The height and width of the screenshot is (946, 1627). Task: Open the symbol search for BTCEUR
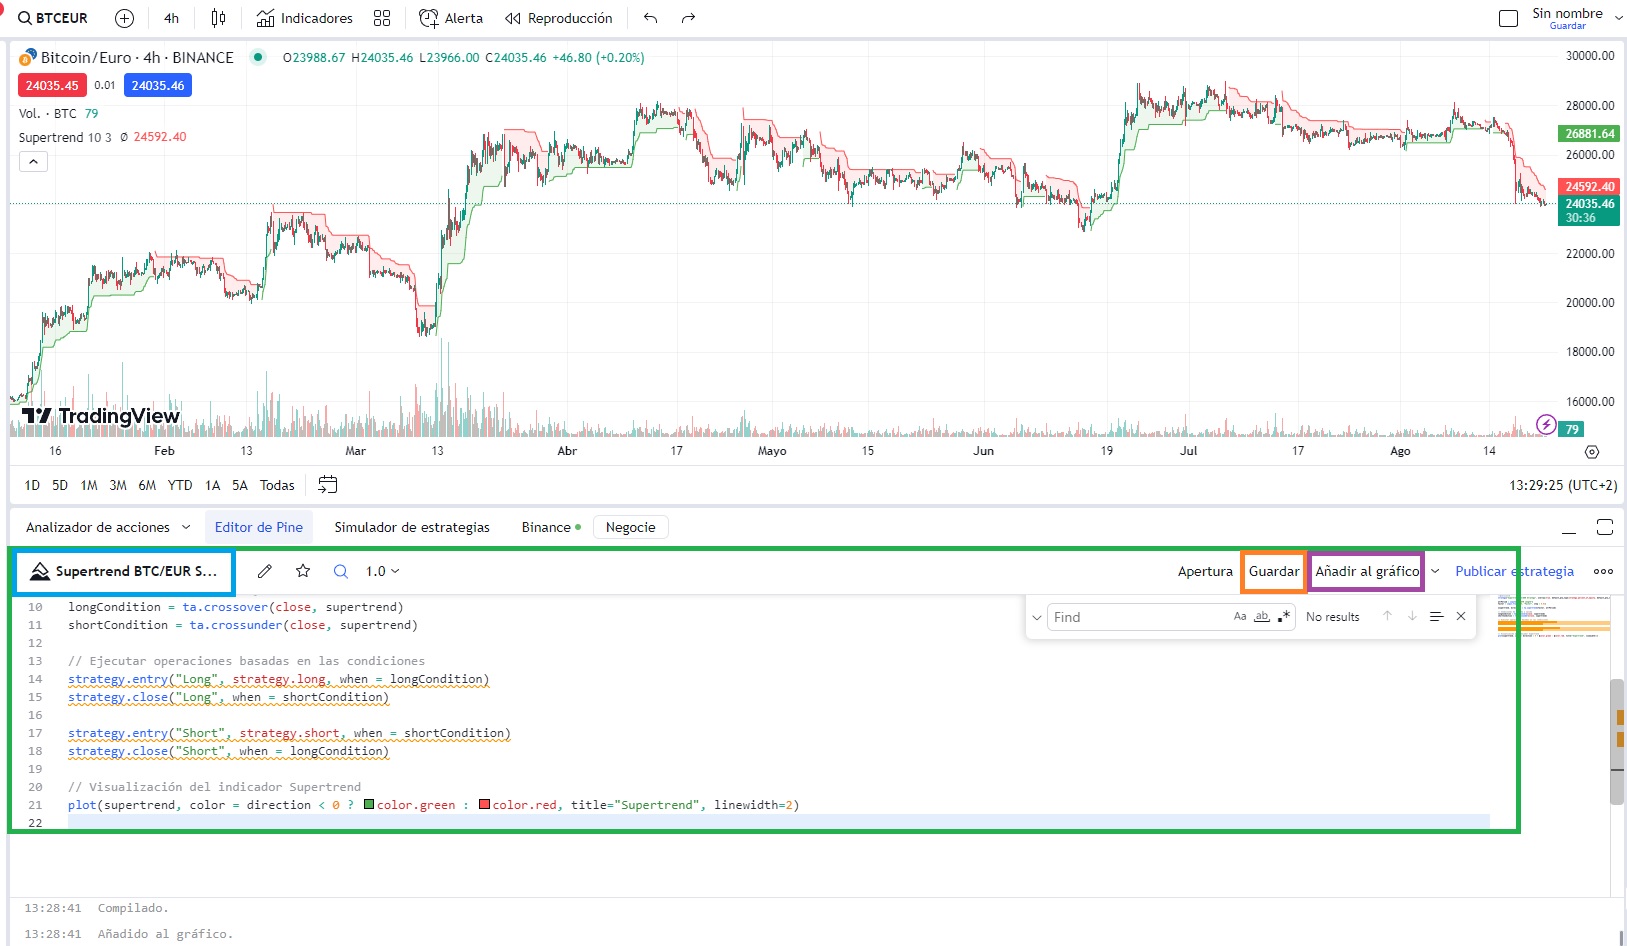pyautogui.click(x=53, y=17)
